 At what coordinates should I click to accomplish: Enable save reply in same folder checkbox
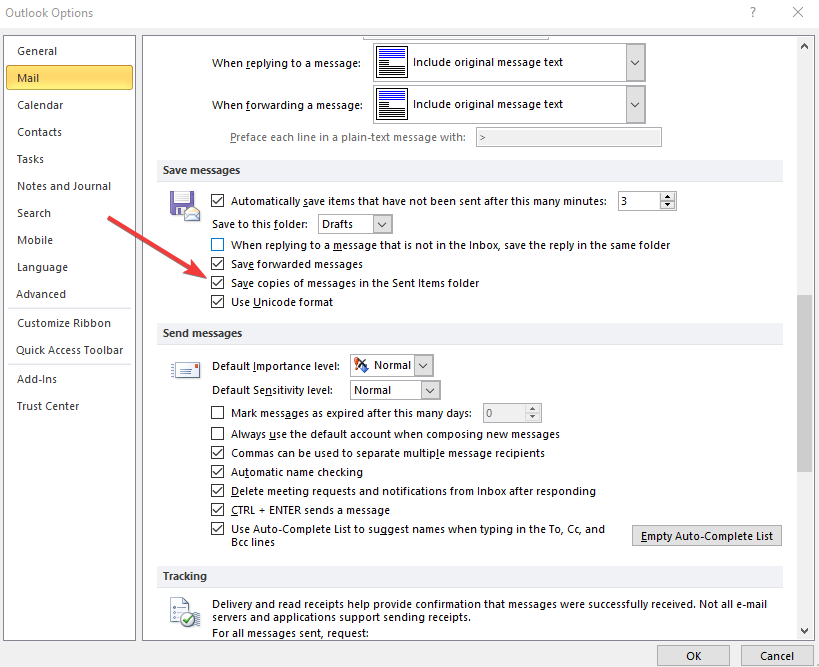click(217, 244)
